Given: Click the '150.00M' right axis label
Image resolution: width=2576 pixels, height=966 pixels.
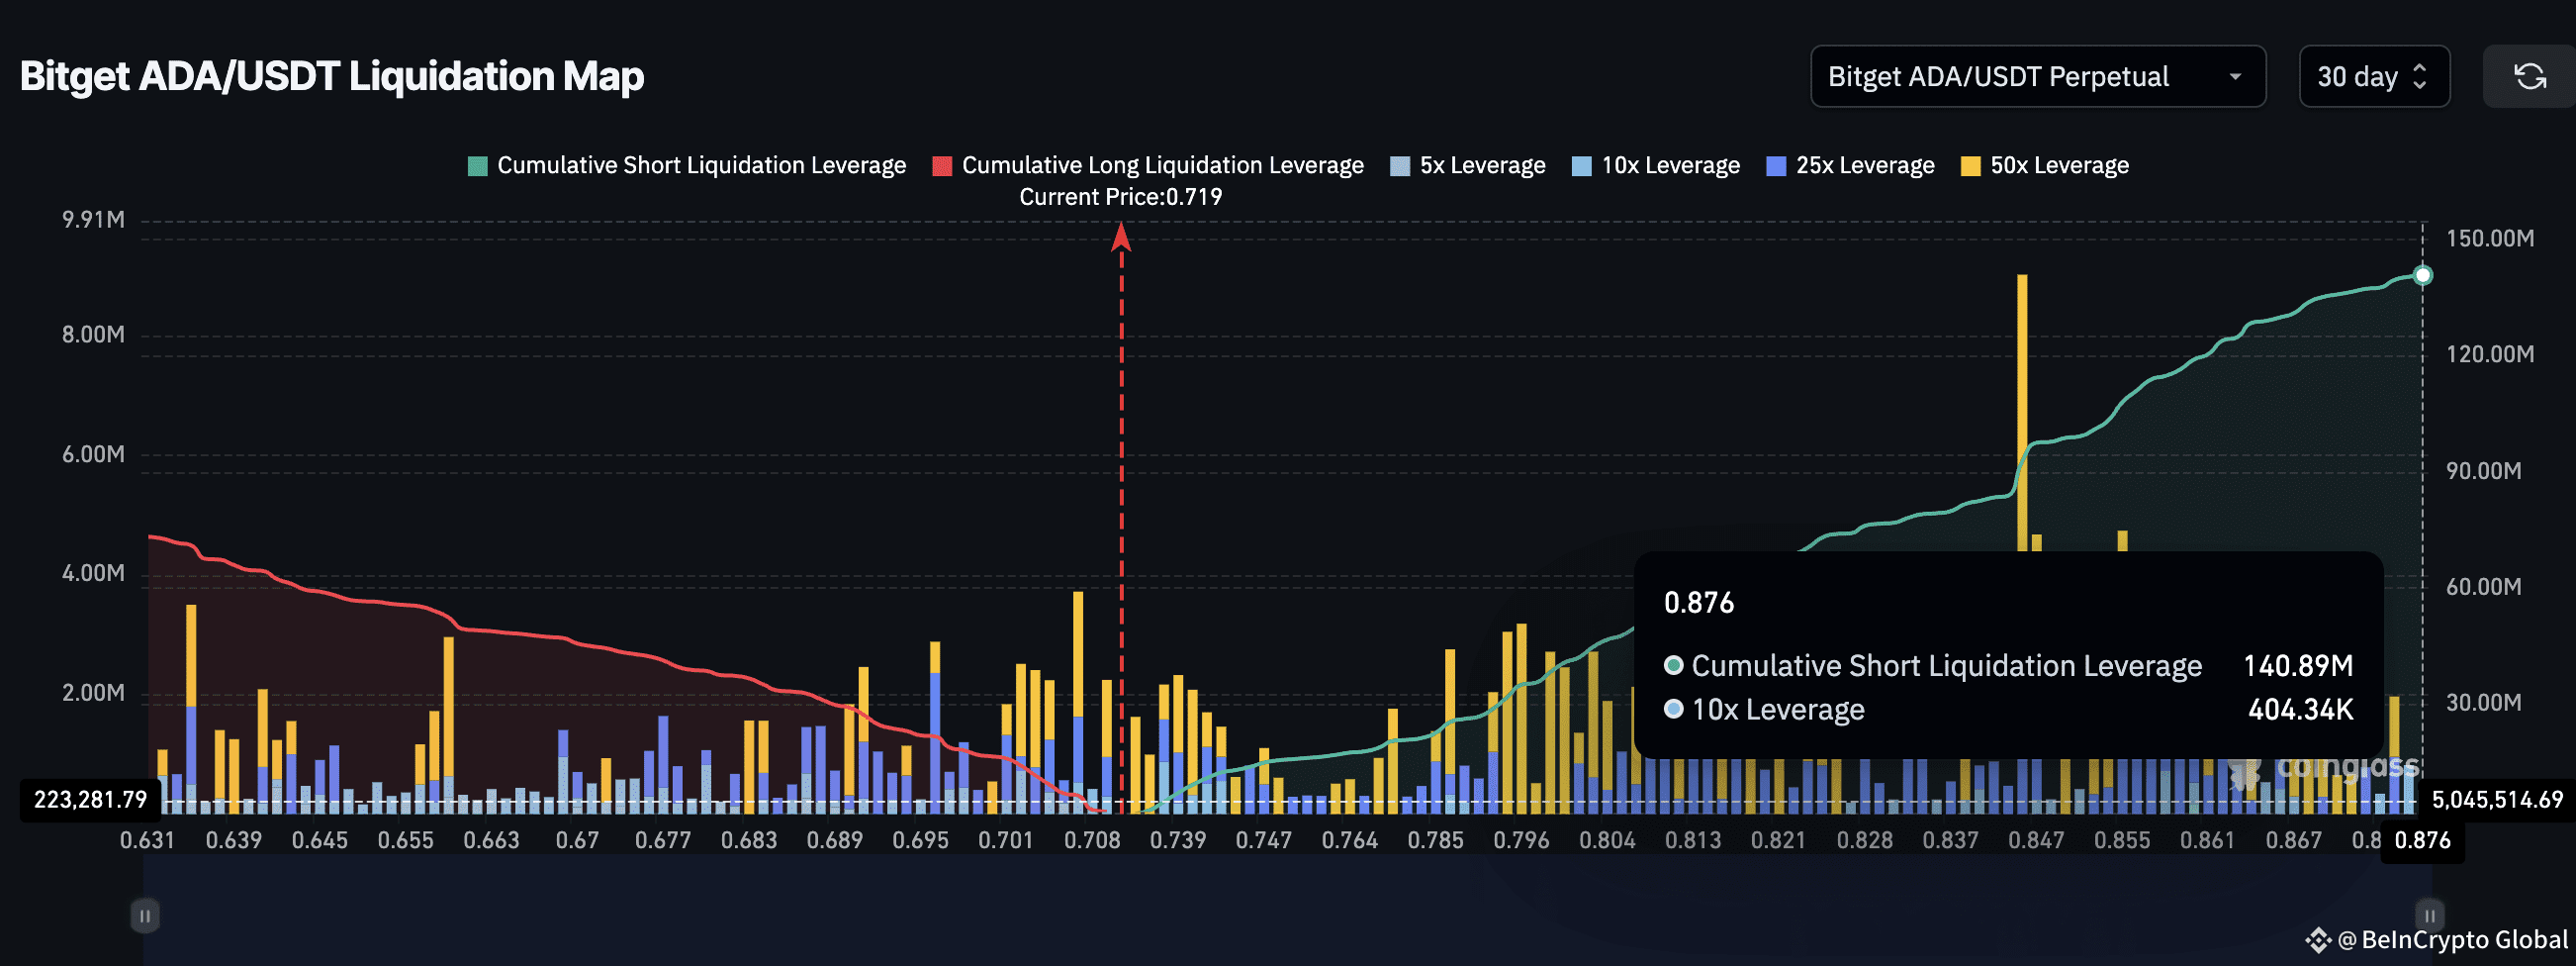Looking at the screenshot, I should (2490, 239).
